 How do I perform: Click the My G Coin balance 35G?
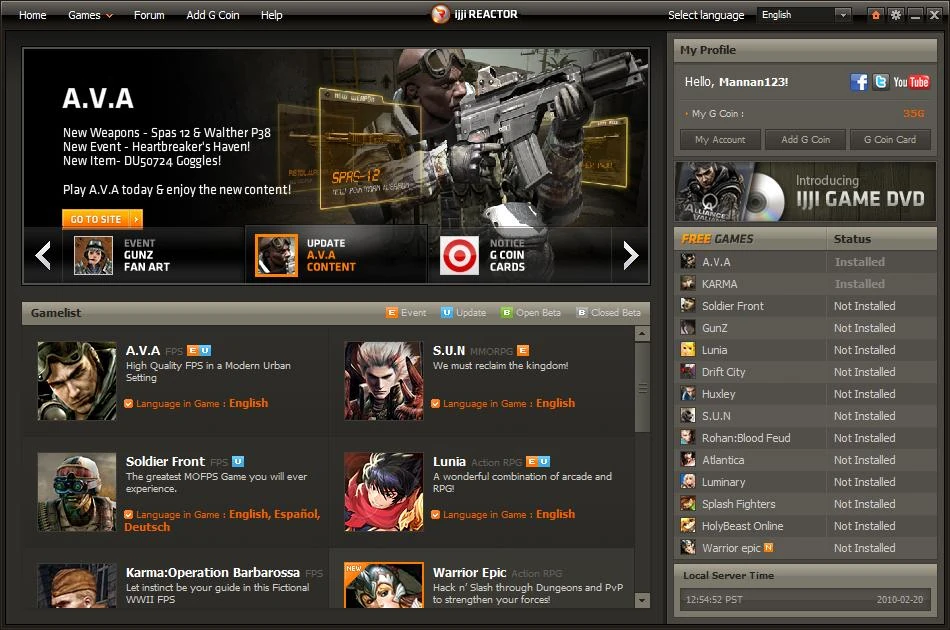point(914,113)
